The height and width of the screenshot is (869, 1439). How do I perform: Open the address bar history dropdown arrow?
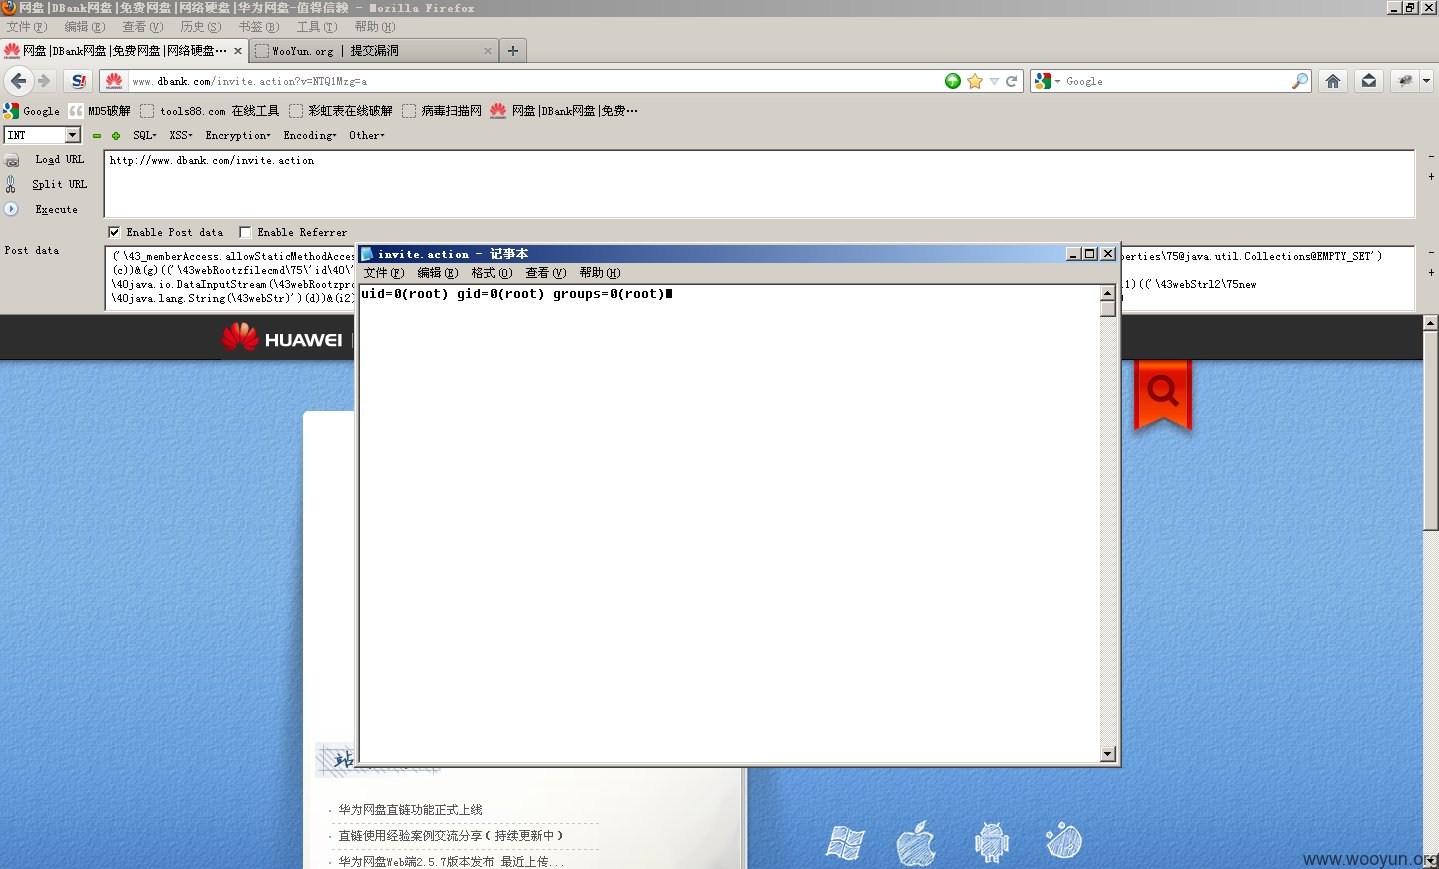point(994,81)
